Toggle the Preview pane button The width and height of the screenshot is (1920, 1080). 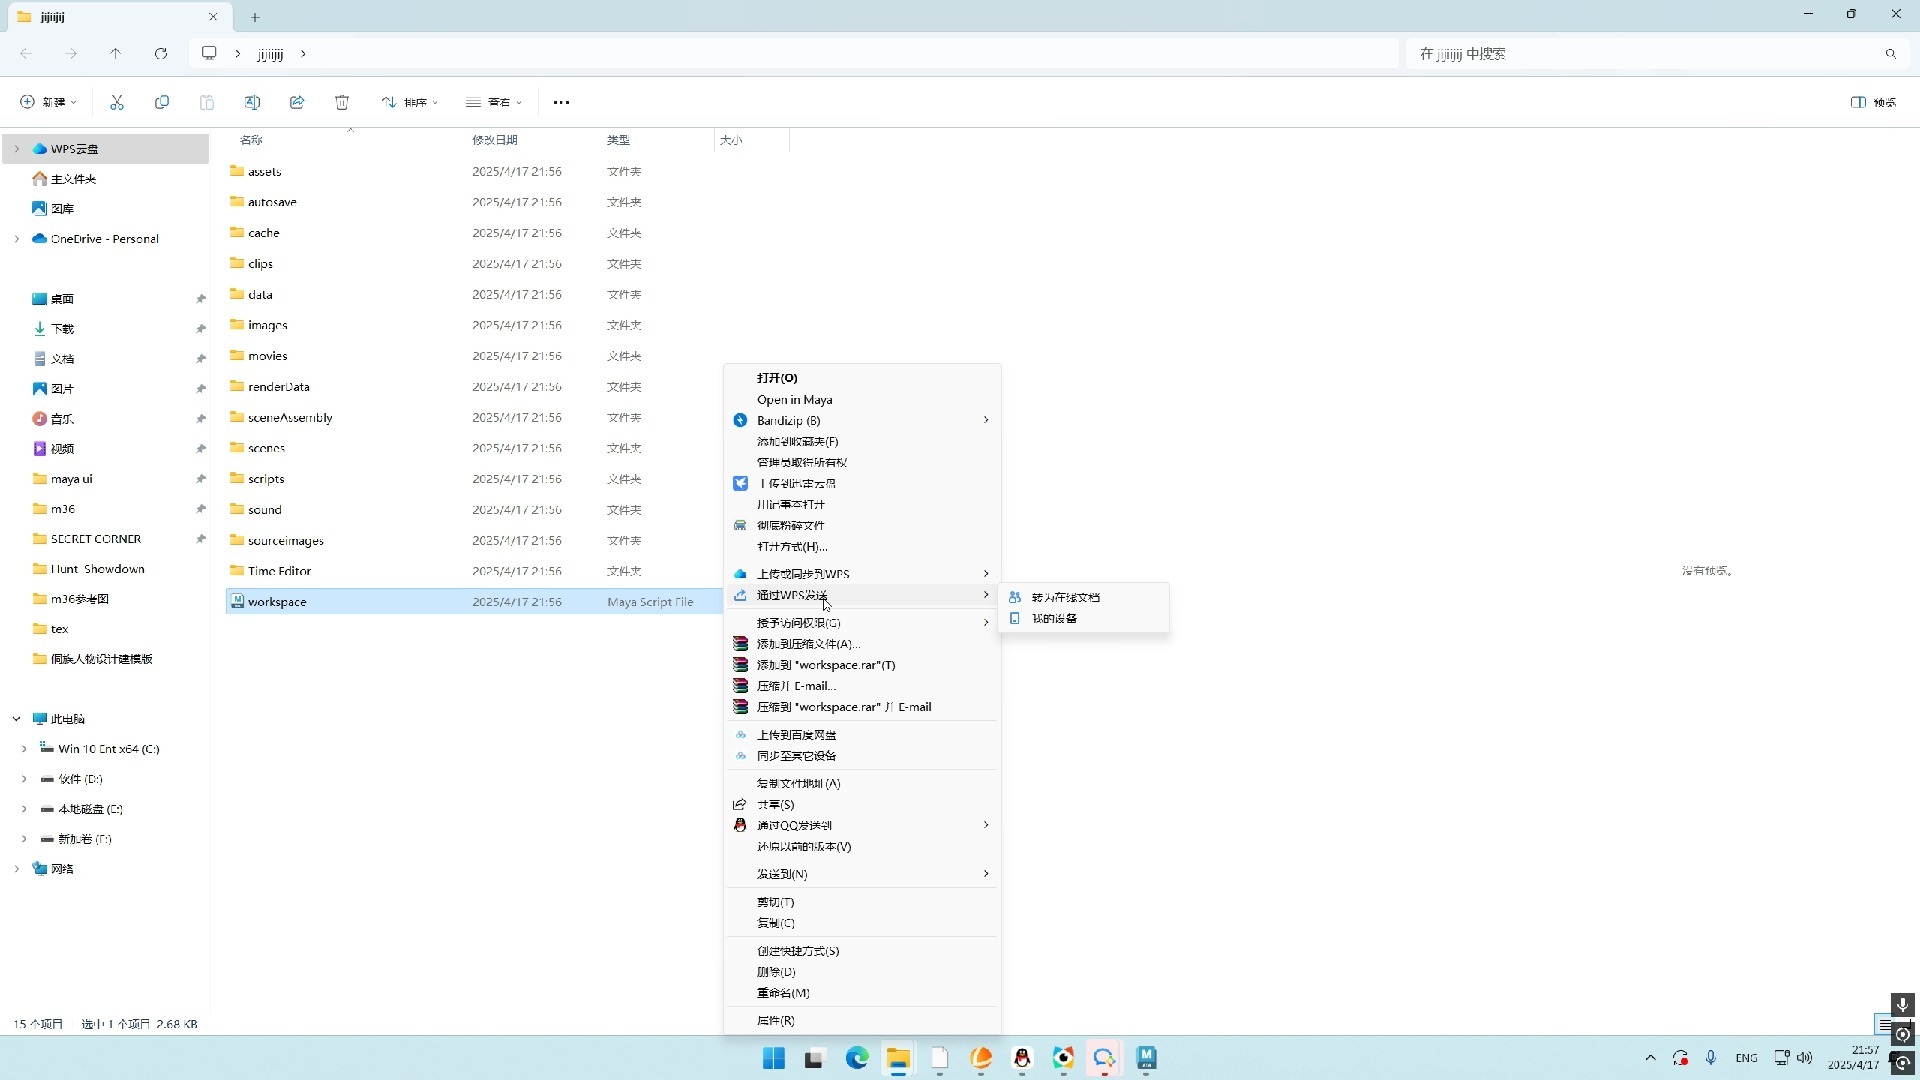[1873, 102]
